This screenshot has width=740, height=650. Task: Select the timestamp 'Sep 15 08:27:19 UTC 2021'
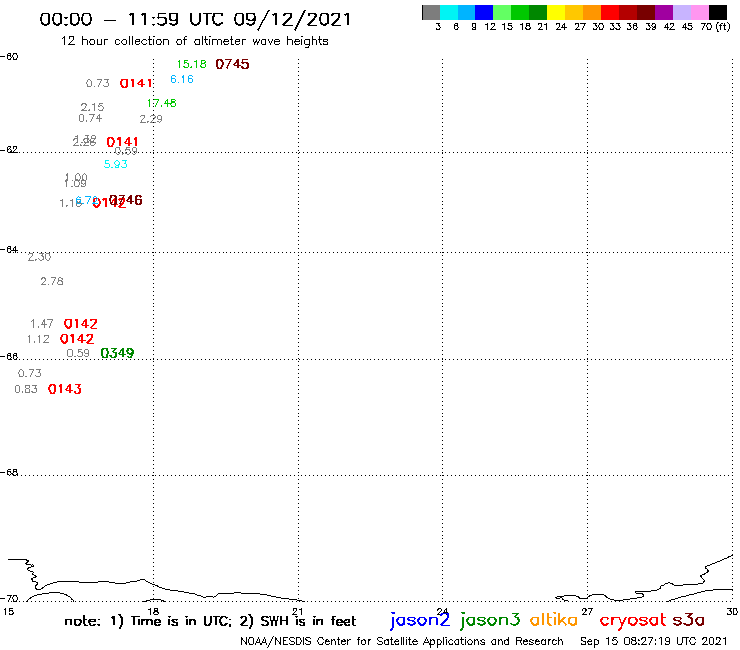[x=654, y=642]
